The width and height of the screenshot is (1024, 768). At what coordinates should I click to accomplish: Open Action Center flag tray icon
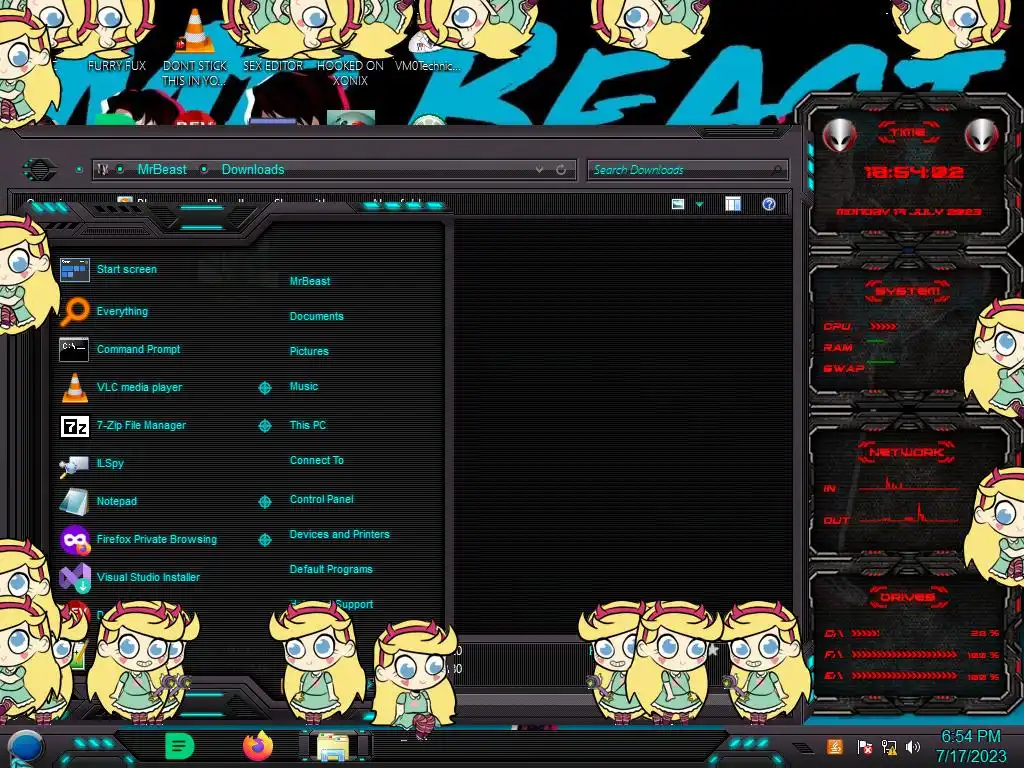click(865, 747)
